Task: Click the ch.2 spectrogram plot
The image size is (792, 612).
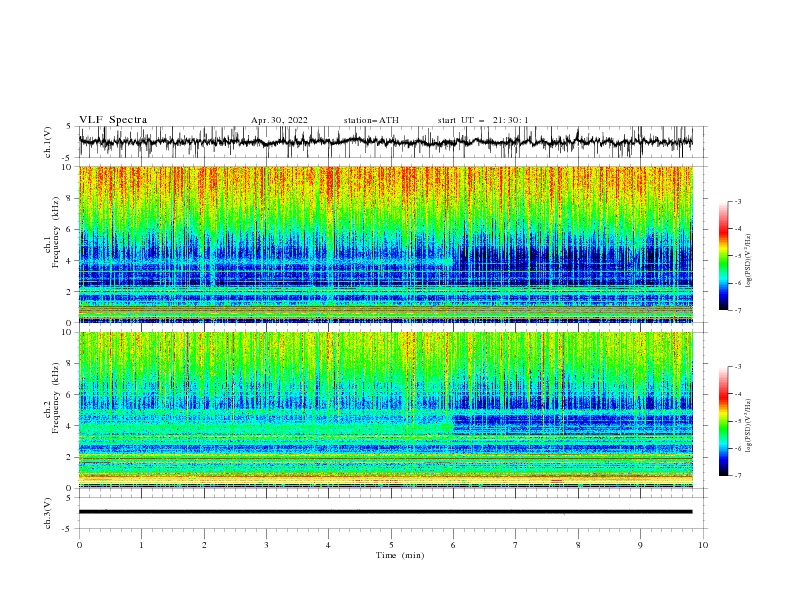Action: point(386,410)
